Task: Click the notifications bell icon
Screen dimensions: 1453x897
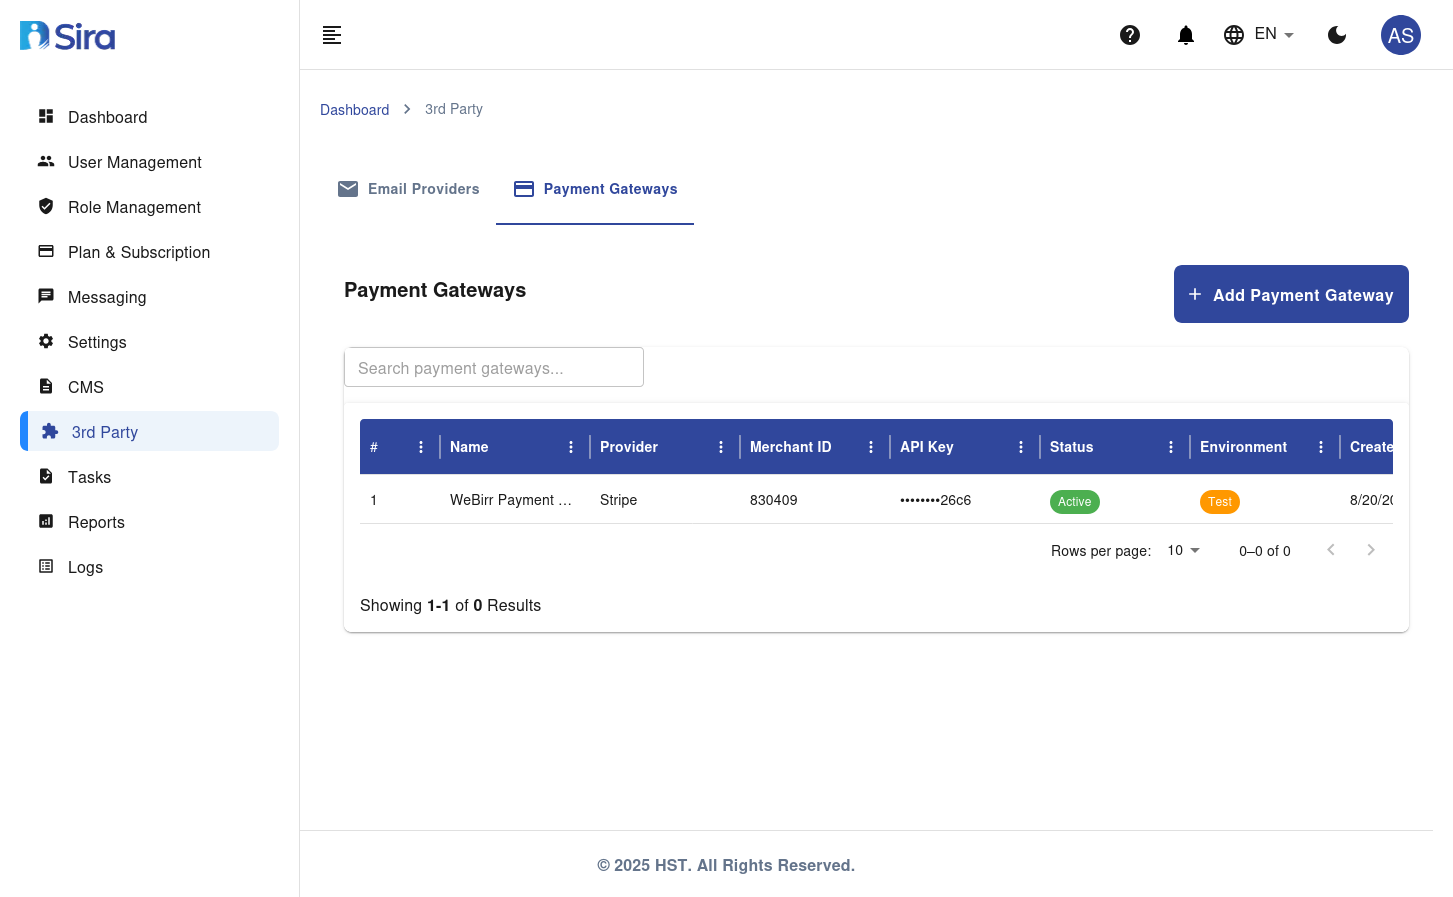Action: coord(1186,35)
